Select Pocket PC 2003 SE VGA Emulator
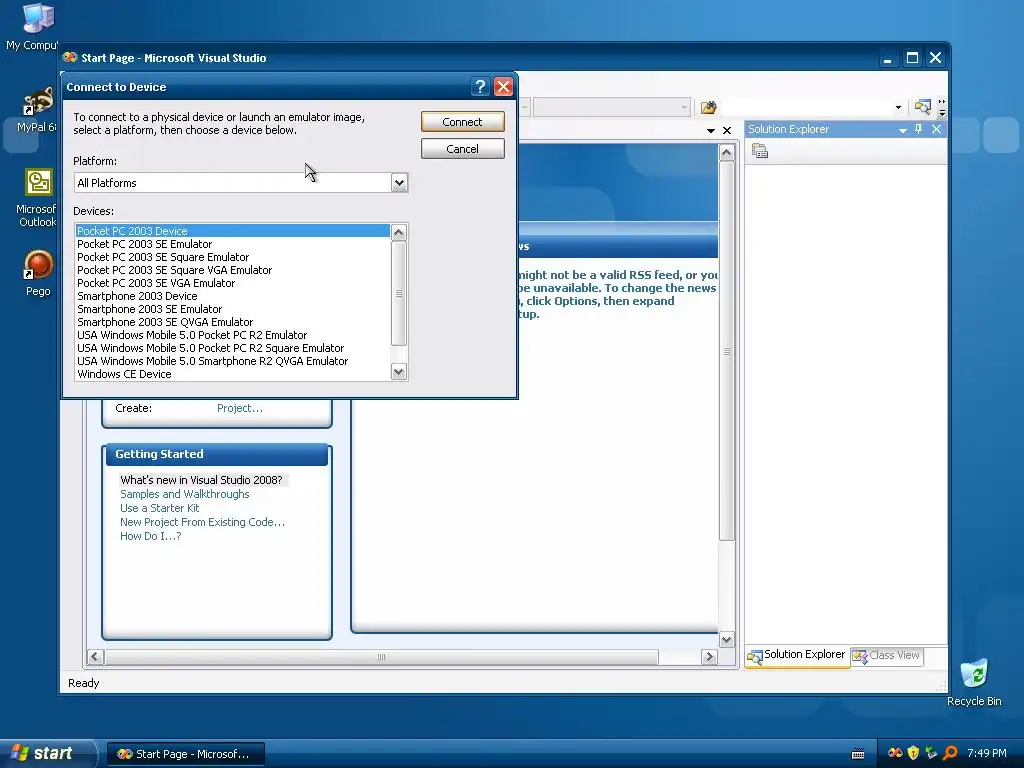 point(233,283)
